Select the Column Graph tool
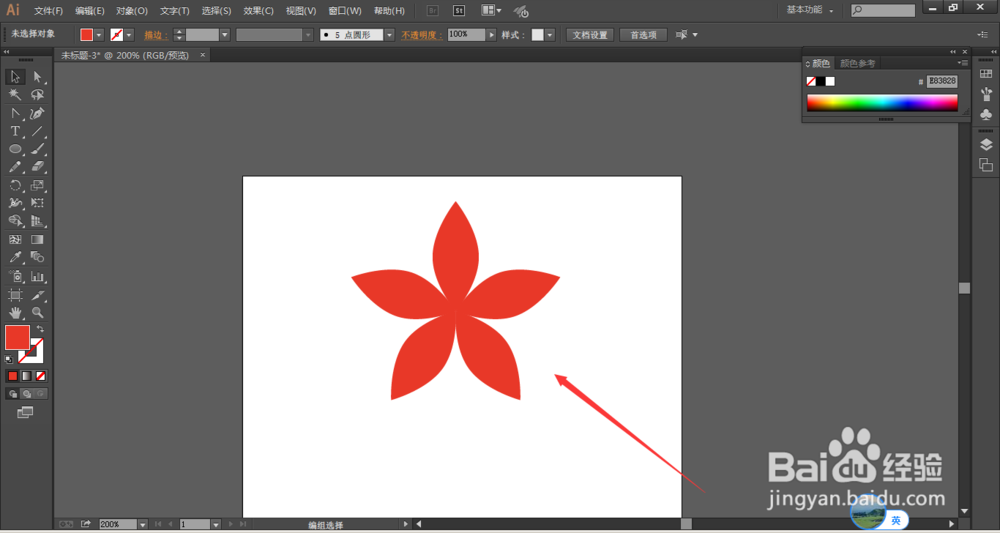Viewport: 1000px width, 533px height. [x=38, y=277]
